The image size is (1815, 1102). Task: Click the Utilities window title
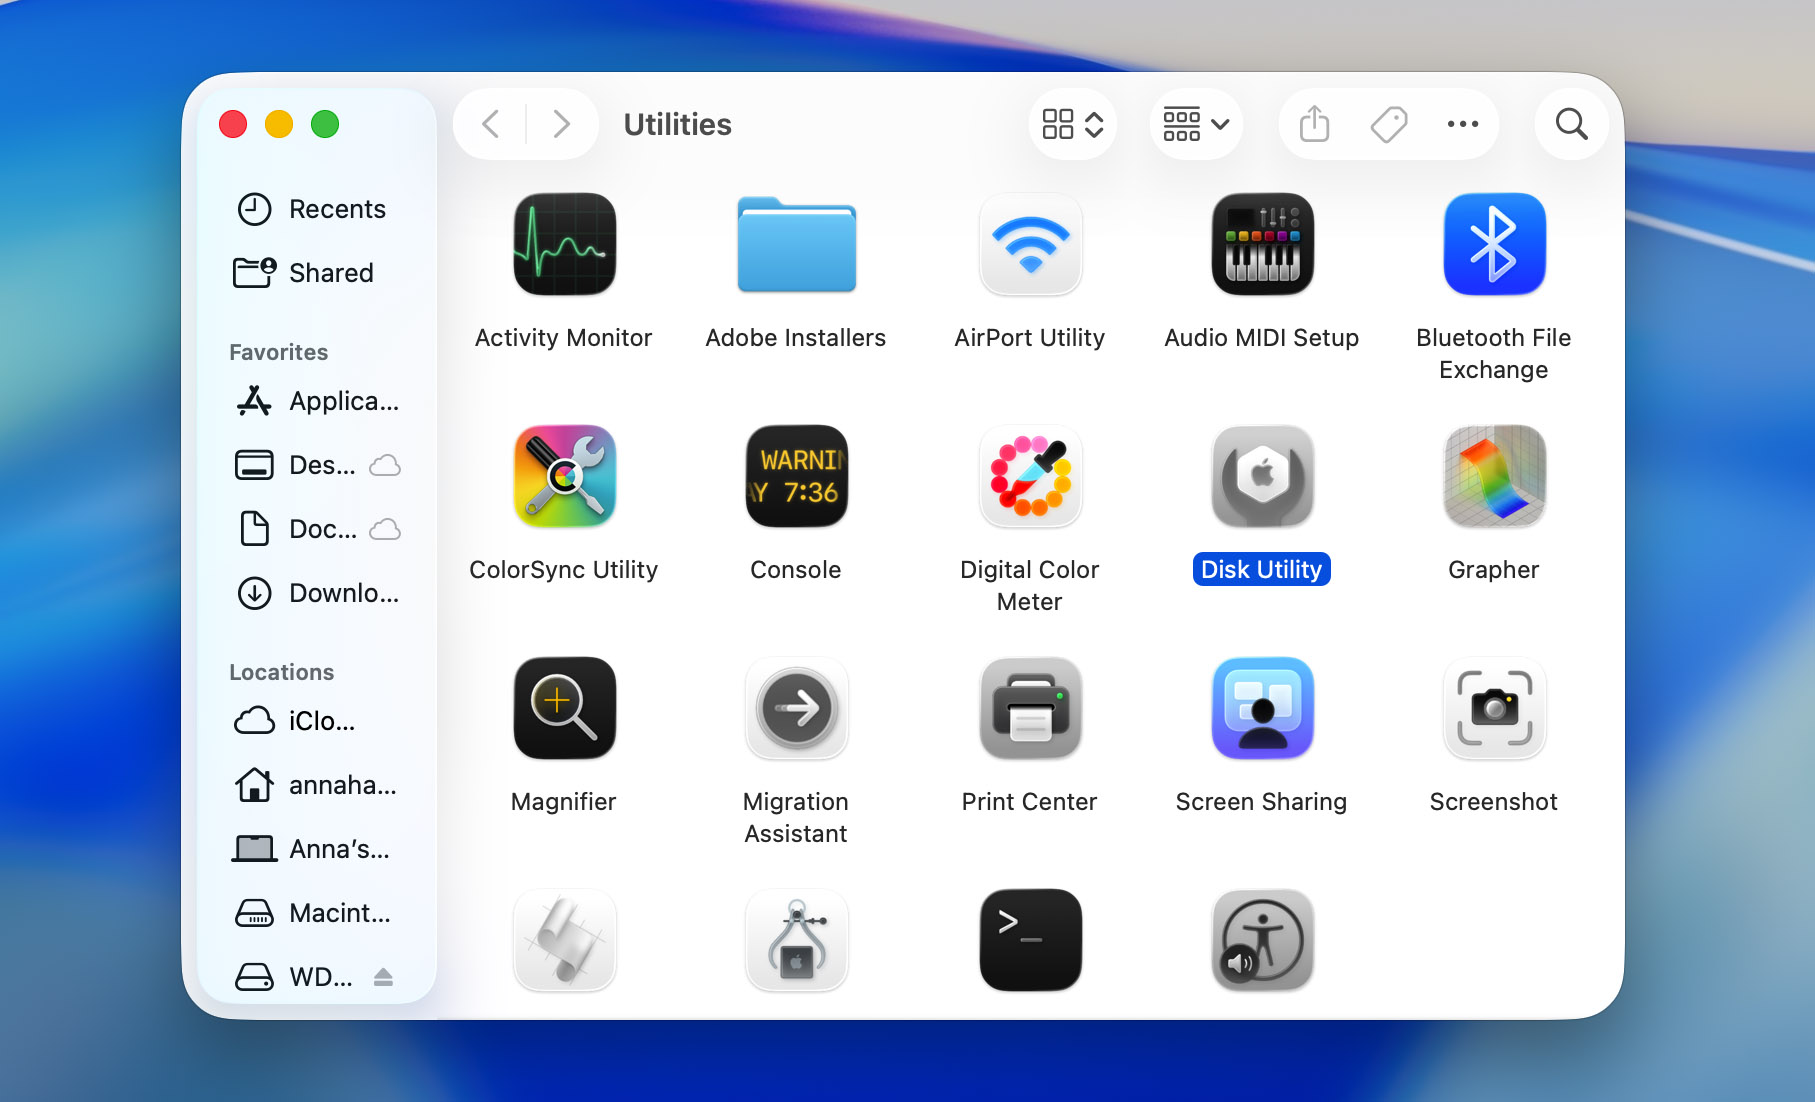(678, 124)
